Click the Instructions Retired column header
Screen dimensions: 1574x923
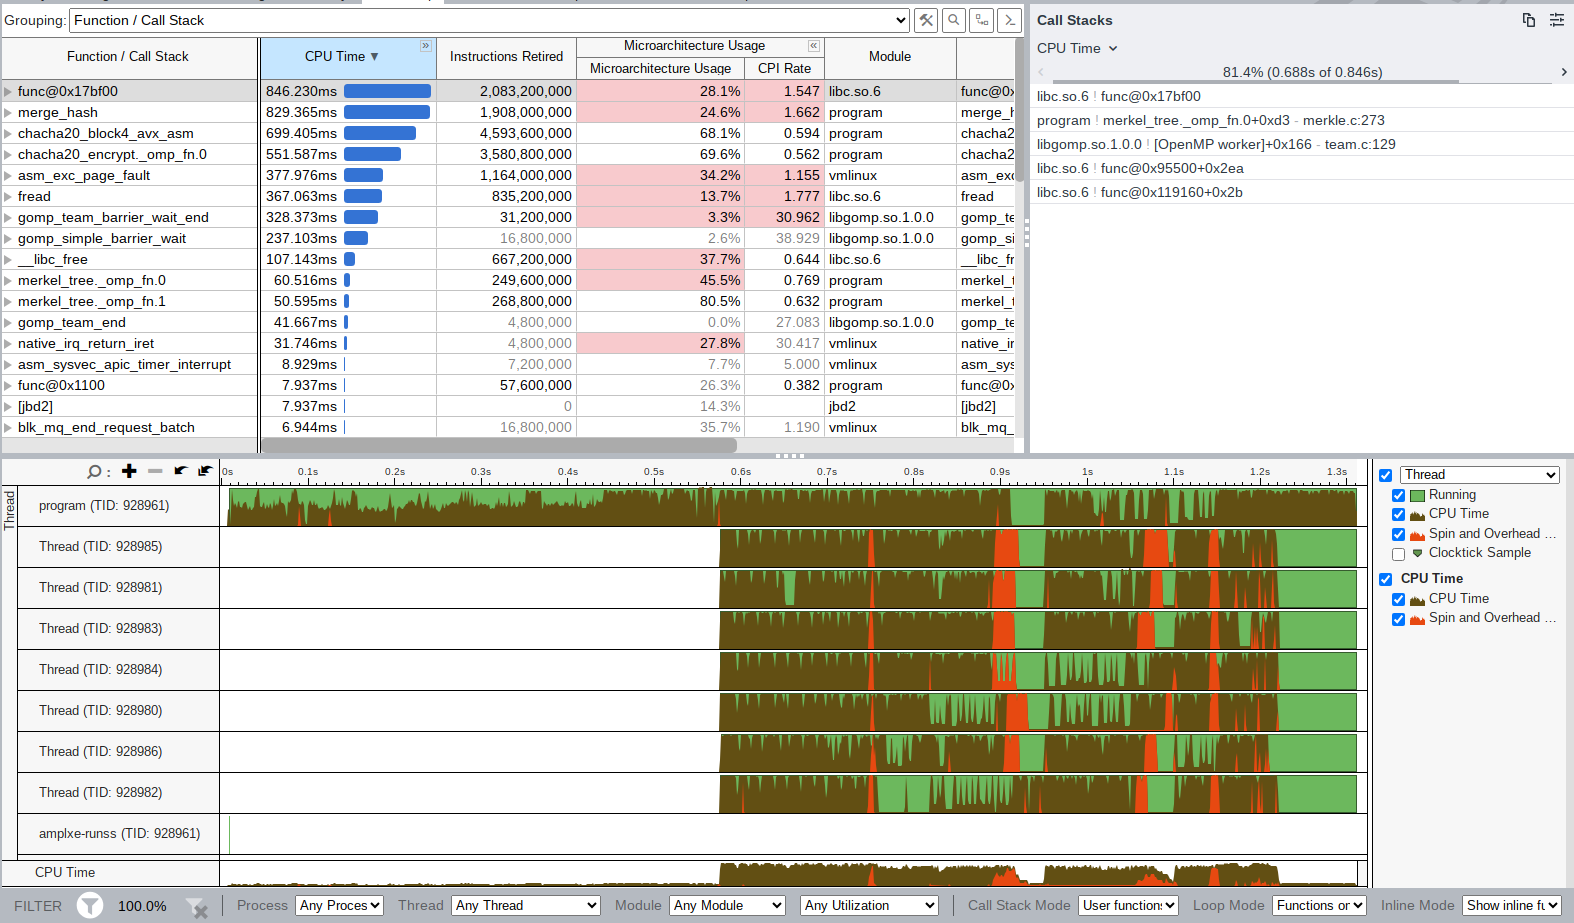[x=506, y=57]
